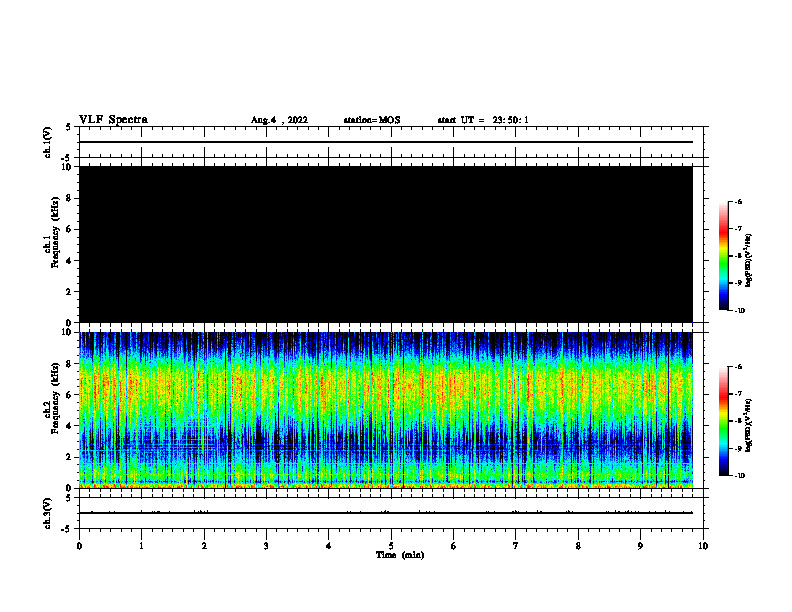Click the black ch.1 spectrogram panel
This screenshot has height=612, width=792.
click(x=386, y=244)
